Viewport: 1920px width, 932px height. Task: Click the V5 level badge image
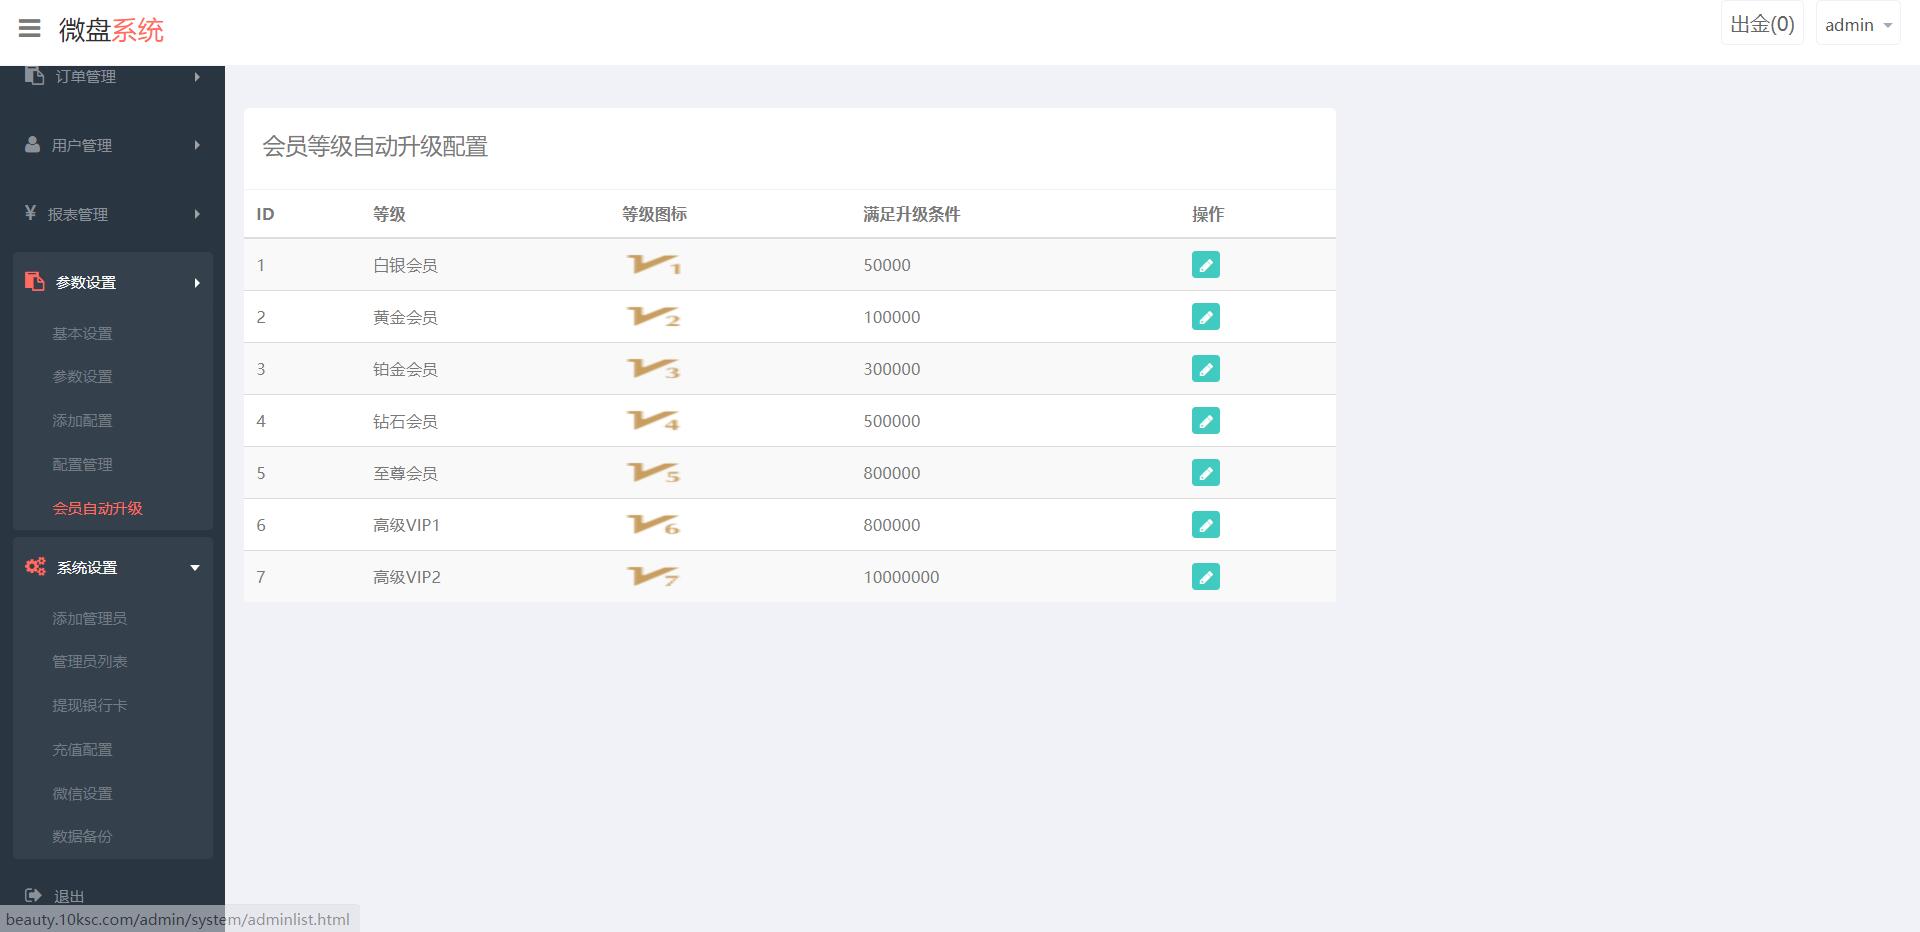[x=654, y=473]
